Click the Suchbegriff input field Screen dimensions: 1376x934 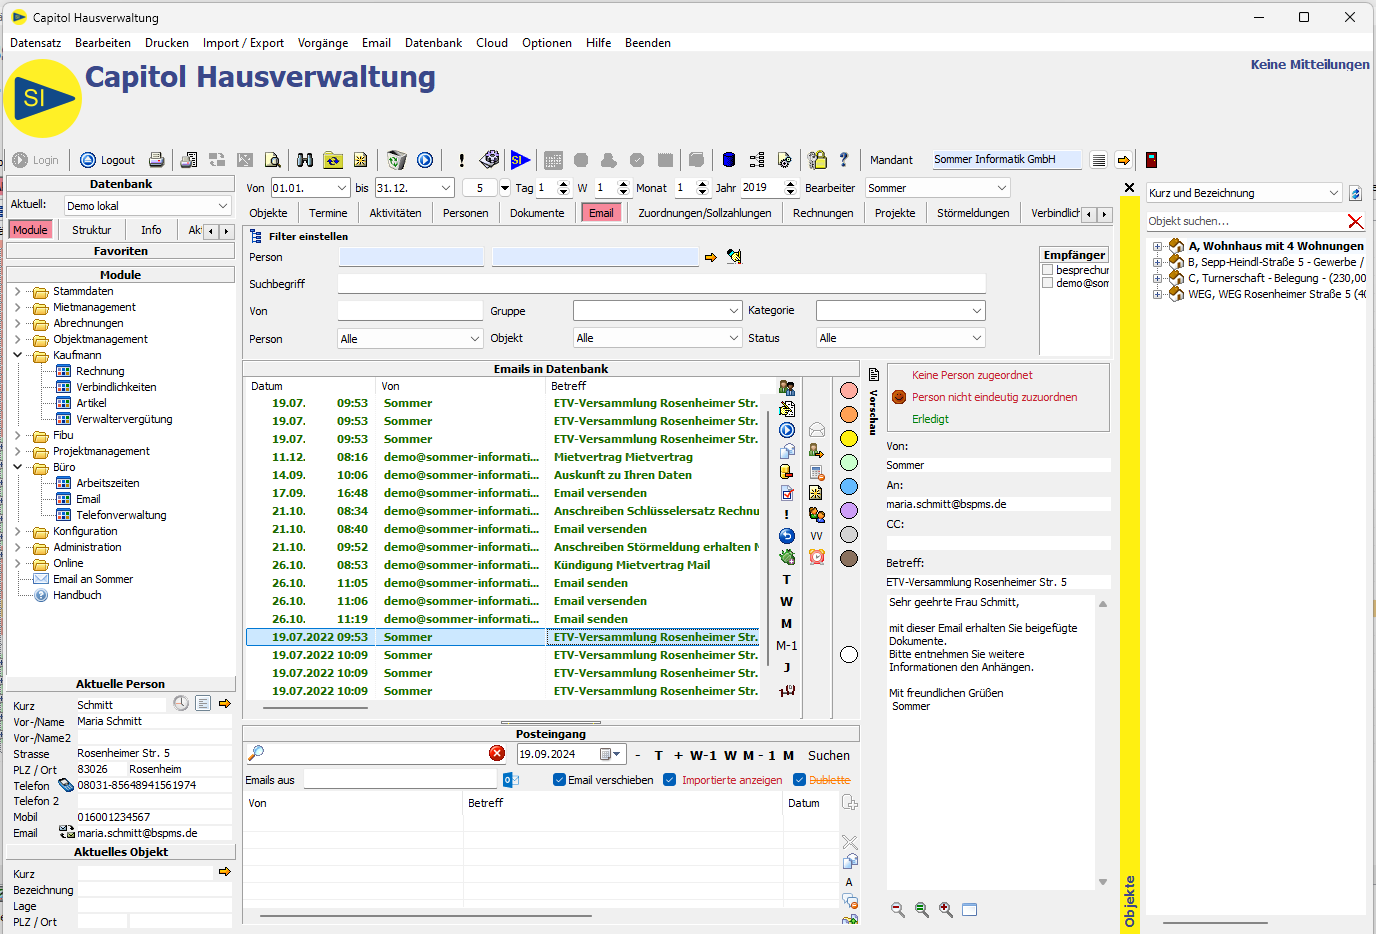pos(661,284)
